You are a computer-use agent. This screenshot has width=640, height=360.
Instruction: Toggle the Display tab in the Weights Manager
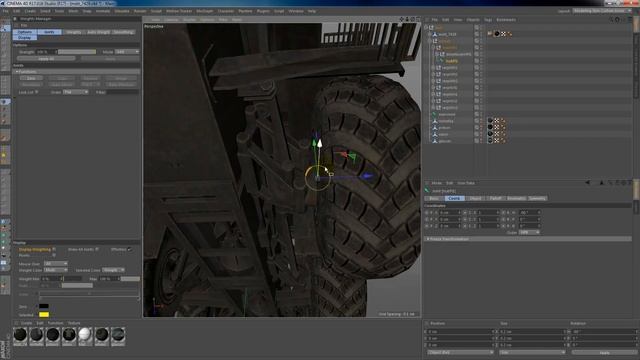[24, 38]
